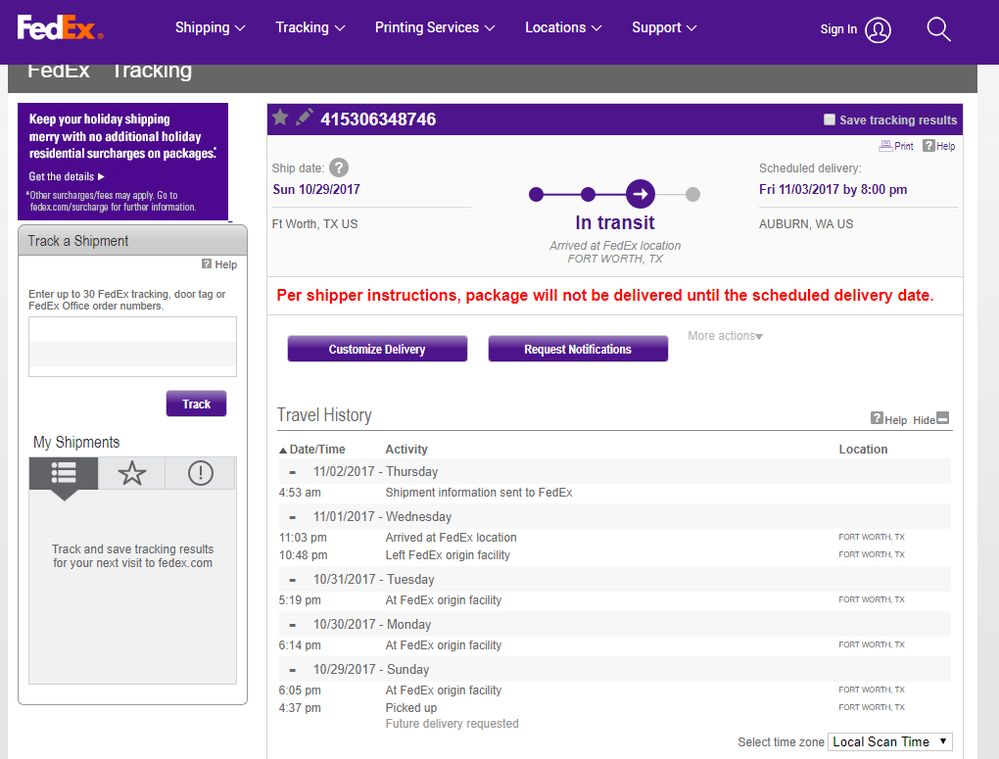Focus the tracking numbers input box

133,347
